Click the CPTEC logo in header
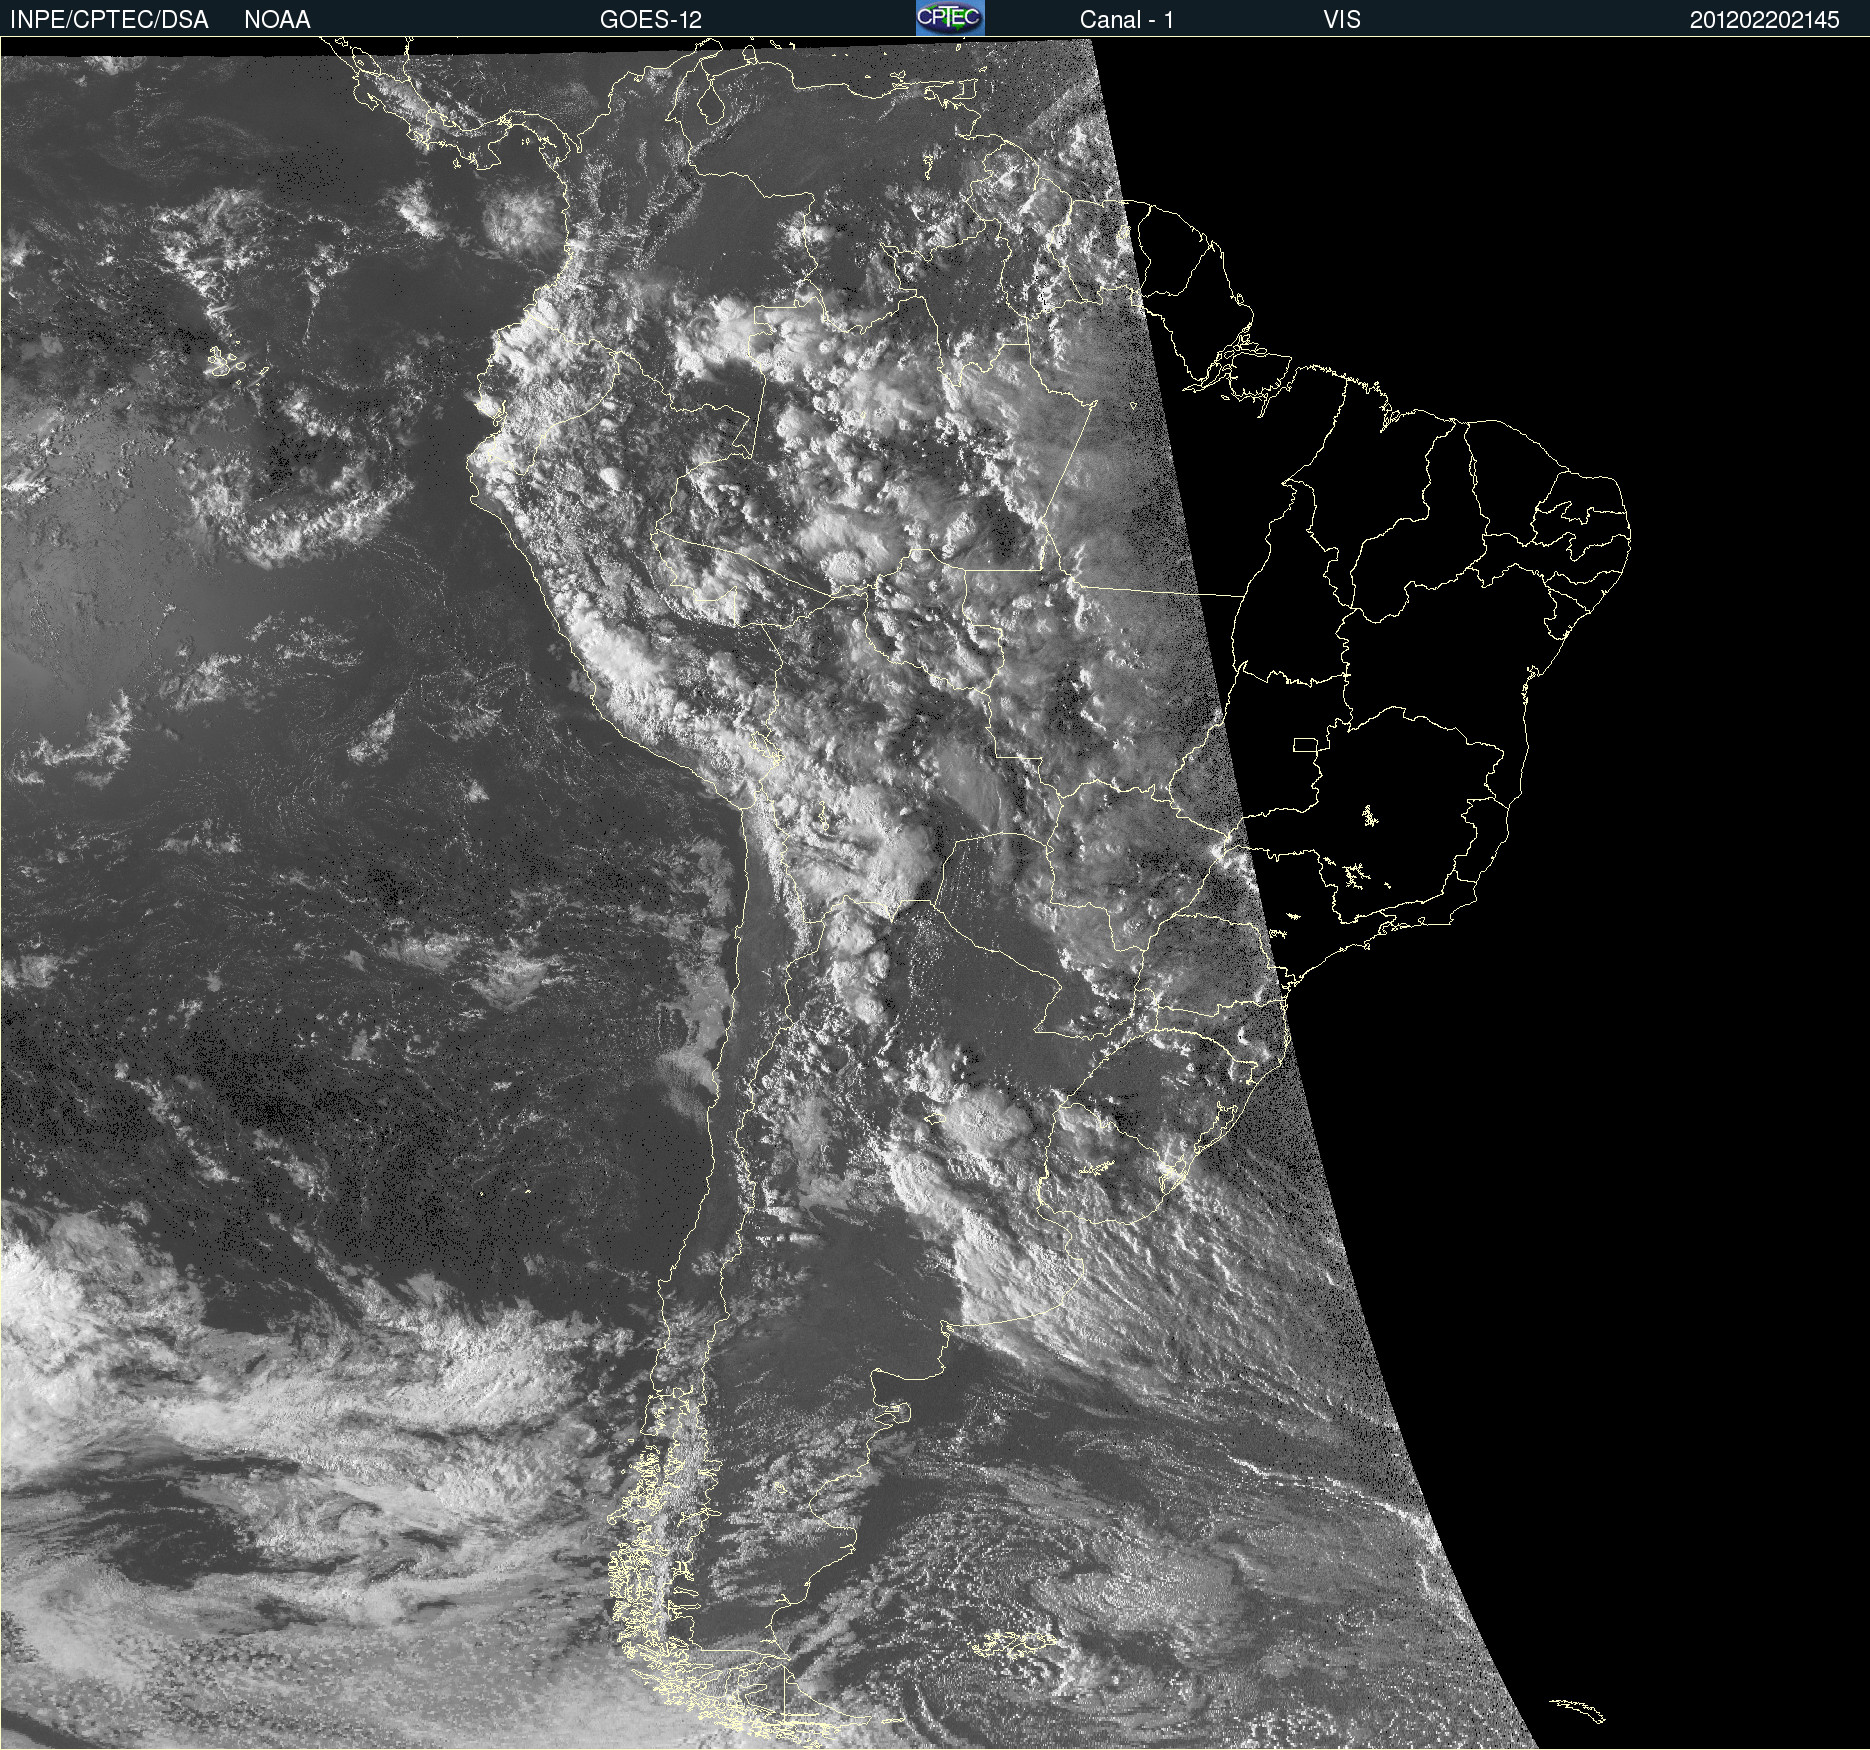The image size is (1870, 1750). point(950,18)
